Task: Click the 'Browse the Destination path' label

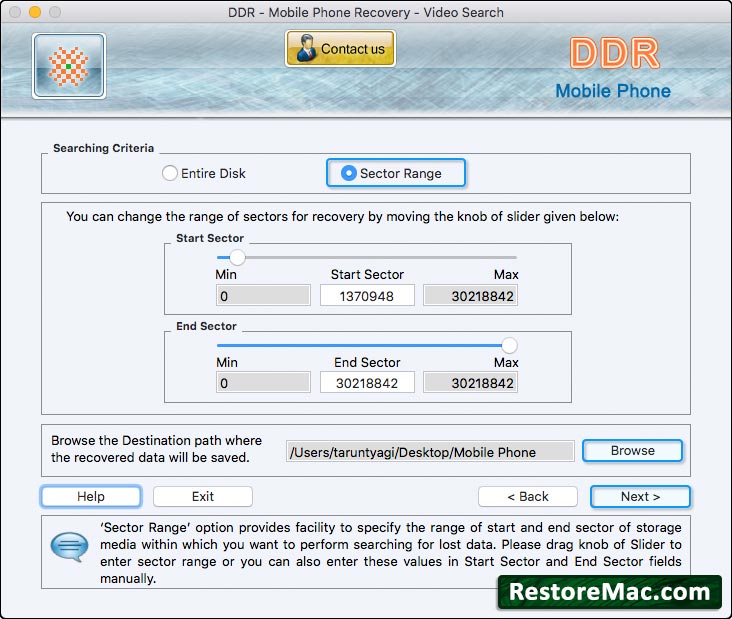Action: point(156,449)
